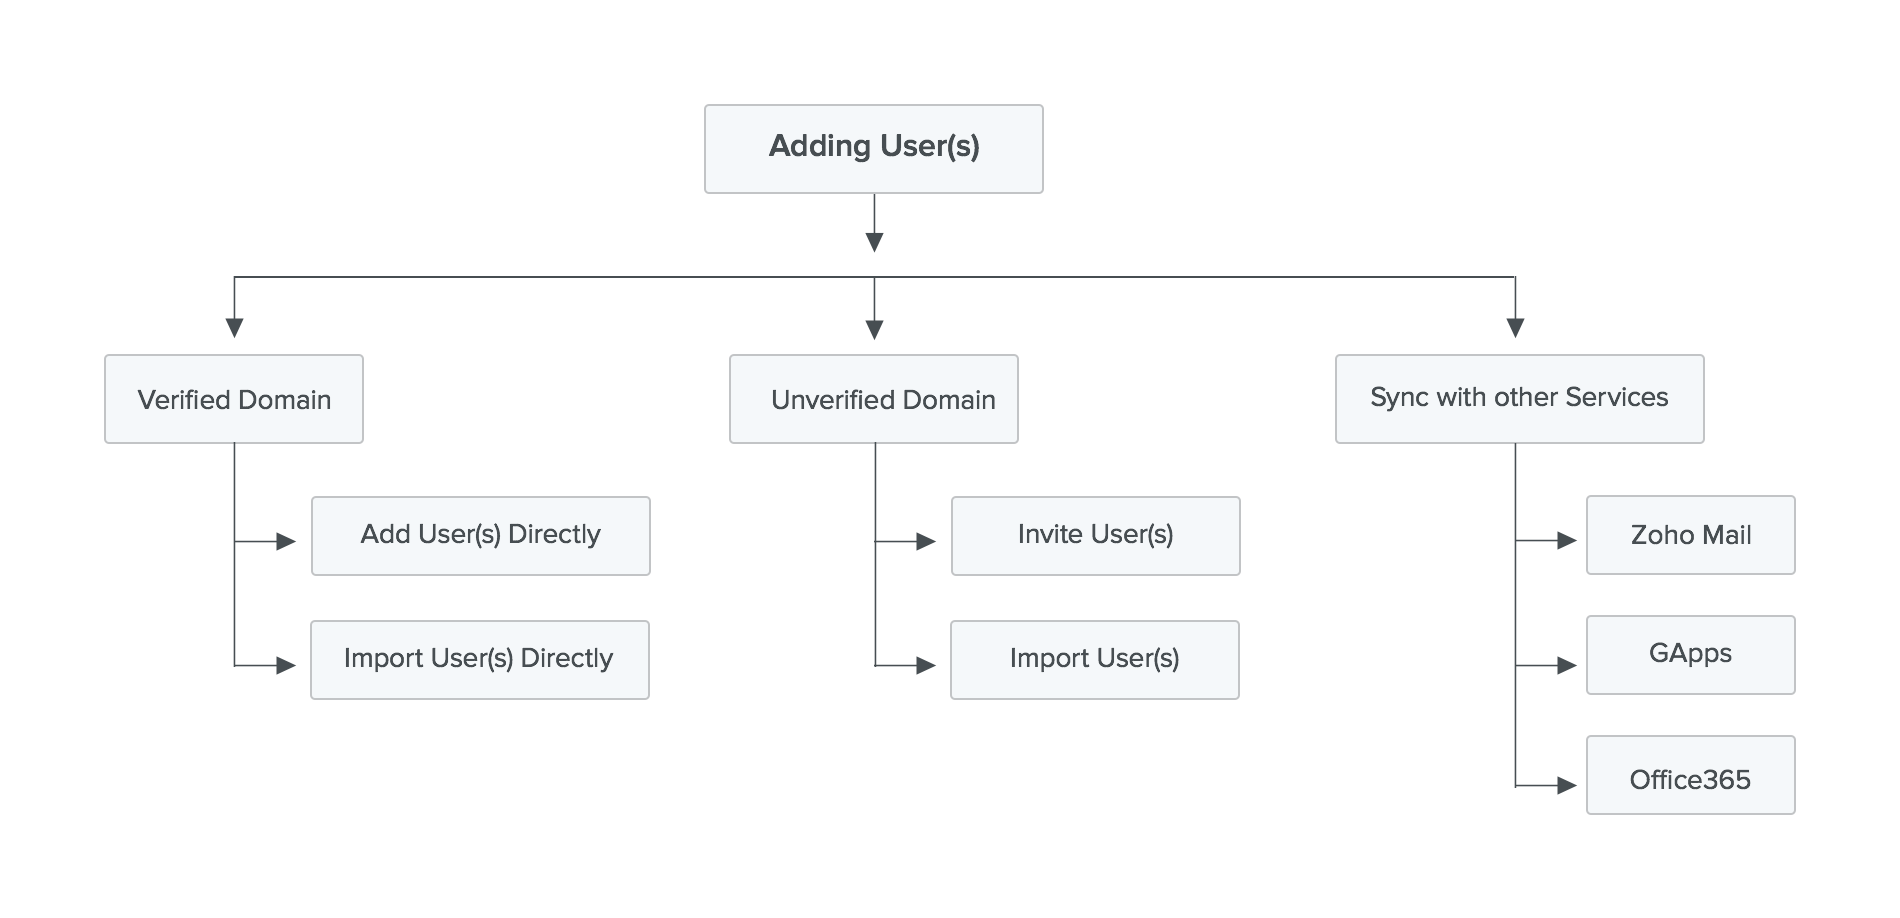Click the arrowhead pointing down into Verified Domain
Screen dimensions: 1900x918
pos(234,328)
